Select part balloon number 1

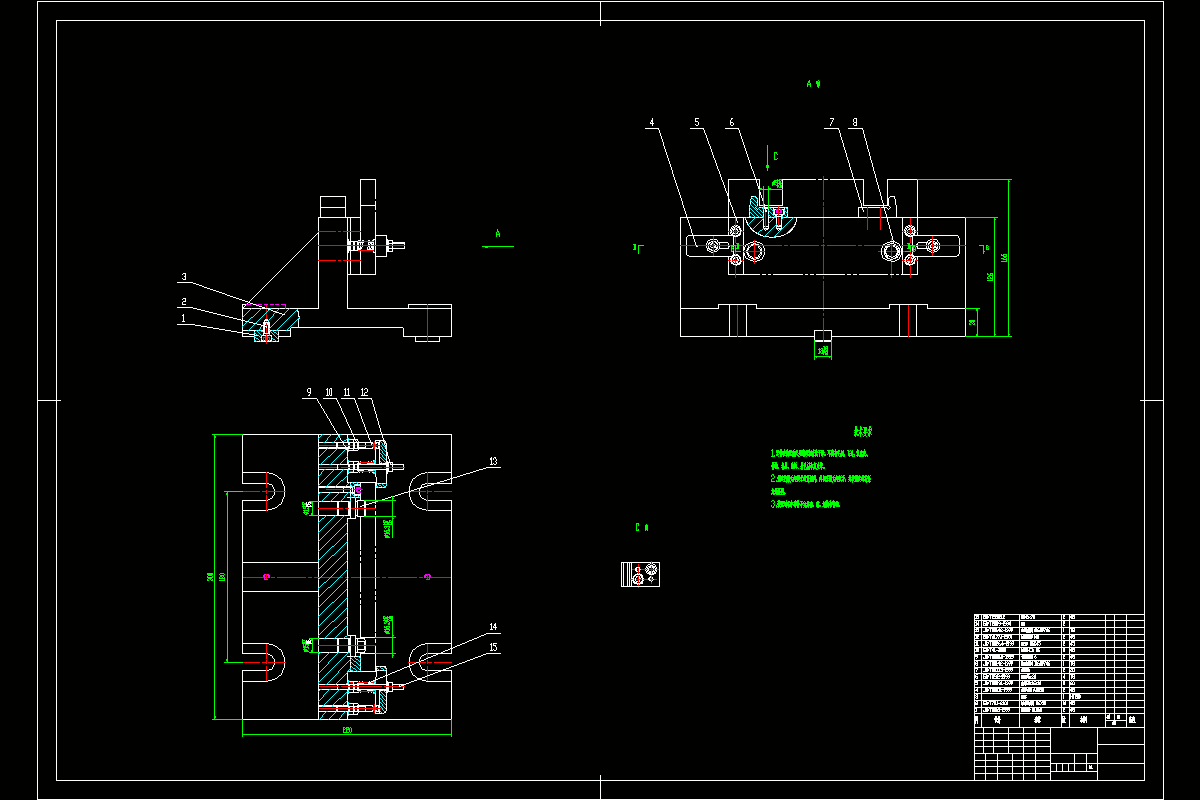[x=184, y=318]
